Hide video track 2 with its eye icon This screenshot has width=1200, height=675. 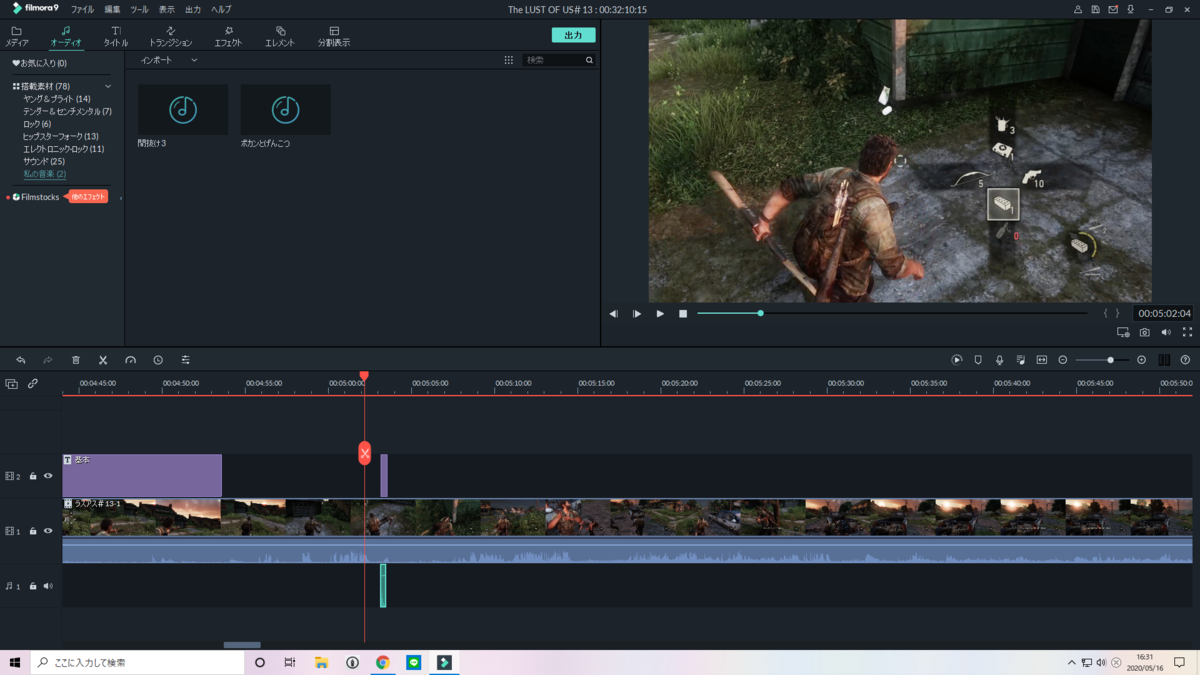[47, 476]
